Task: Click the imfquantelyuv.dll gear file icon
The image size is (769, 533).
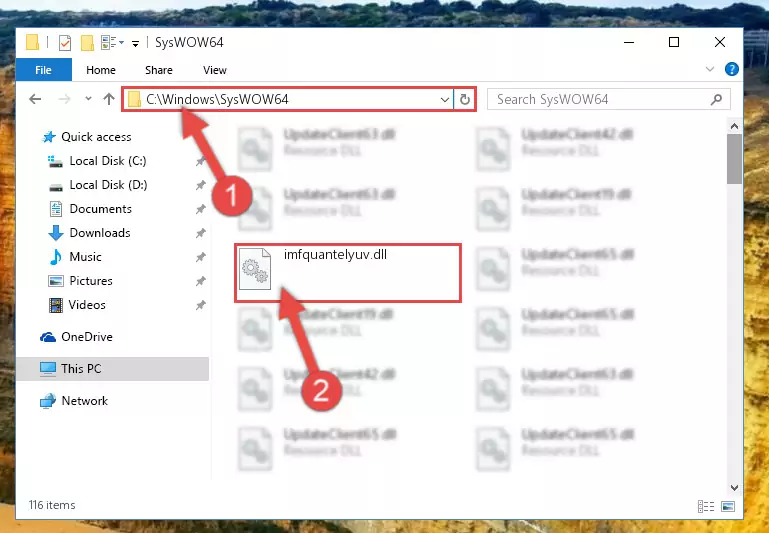Action: pyautogui.click(x=255, y=269)
